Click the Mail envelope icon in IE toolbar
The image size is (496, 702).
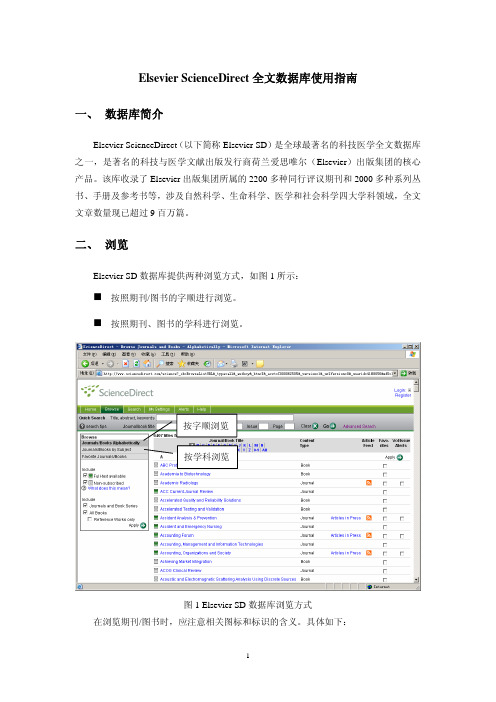click(221, 364)
